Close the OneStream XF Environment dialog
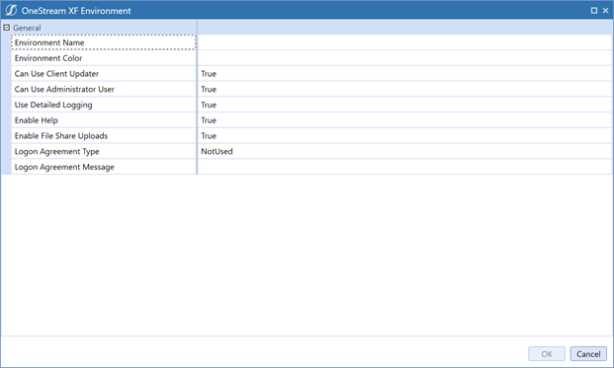Image resolution: width=614 pixels, height=368 pixels. click(605, 11)
